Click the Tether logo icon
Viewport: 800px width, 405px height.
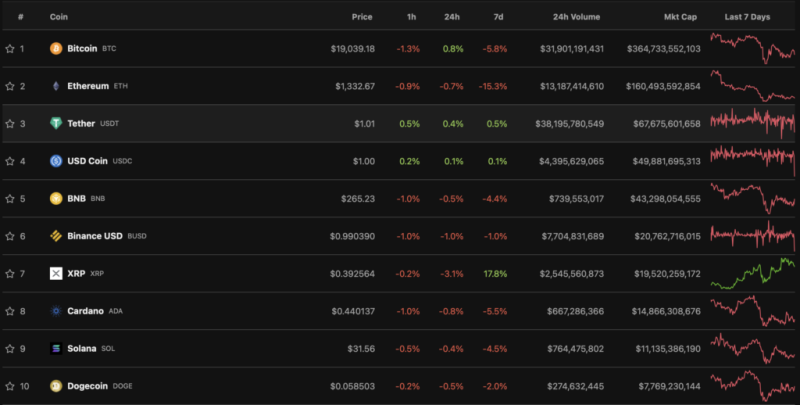(56, 123)
